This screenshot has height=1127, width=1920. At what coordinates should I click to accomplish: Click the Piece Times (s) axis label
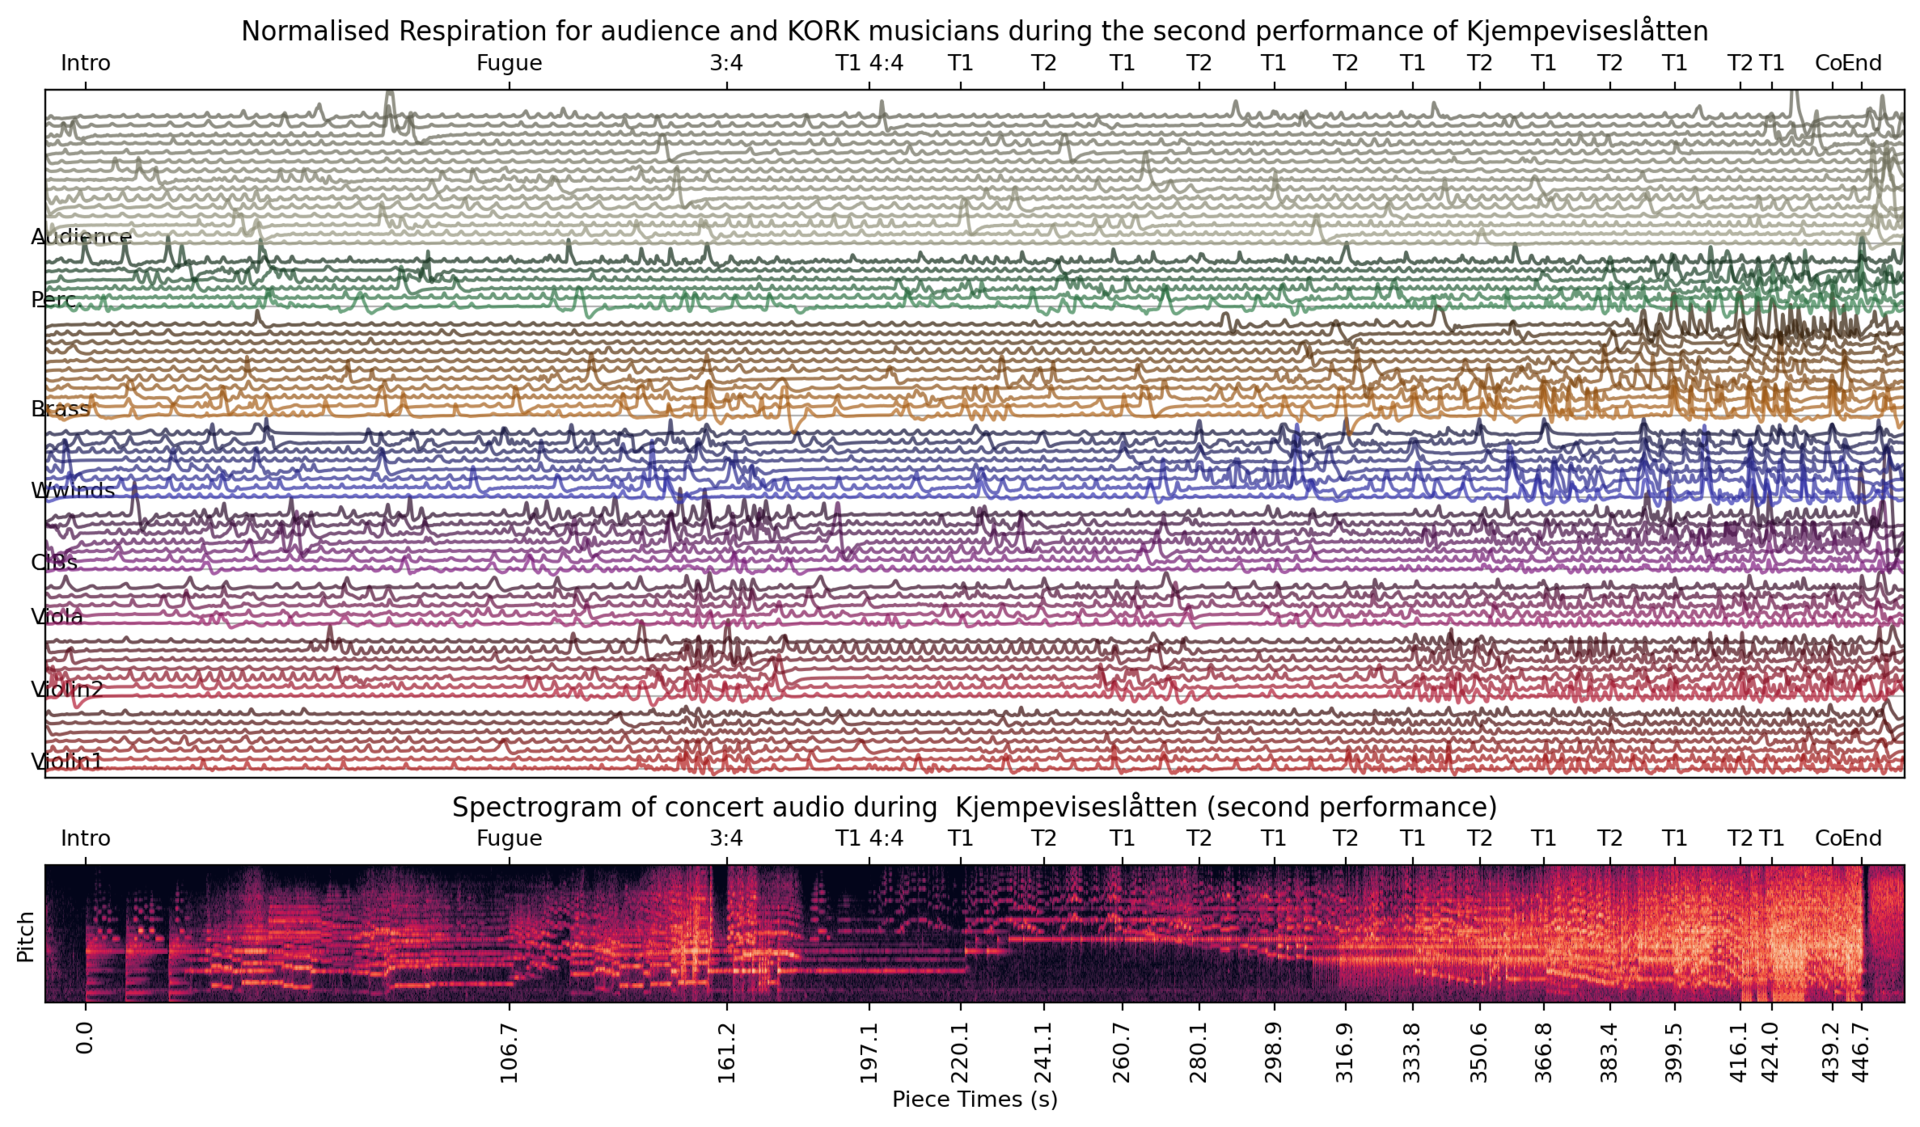pyautogui.click(x=974, y=1100)
